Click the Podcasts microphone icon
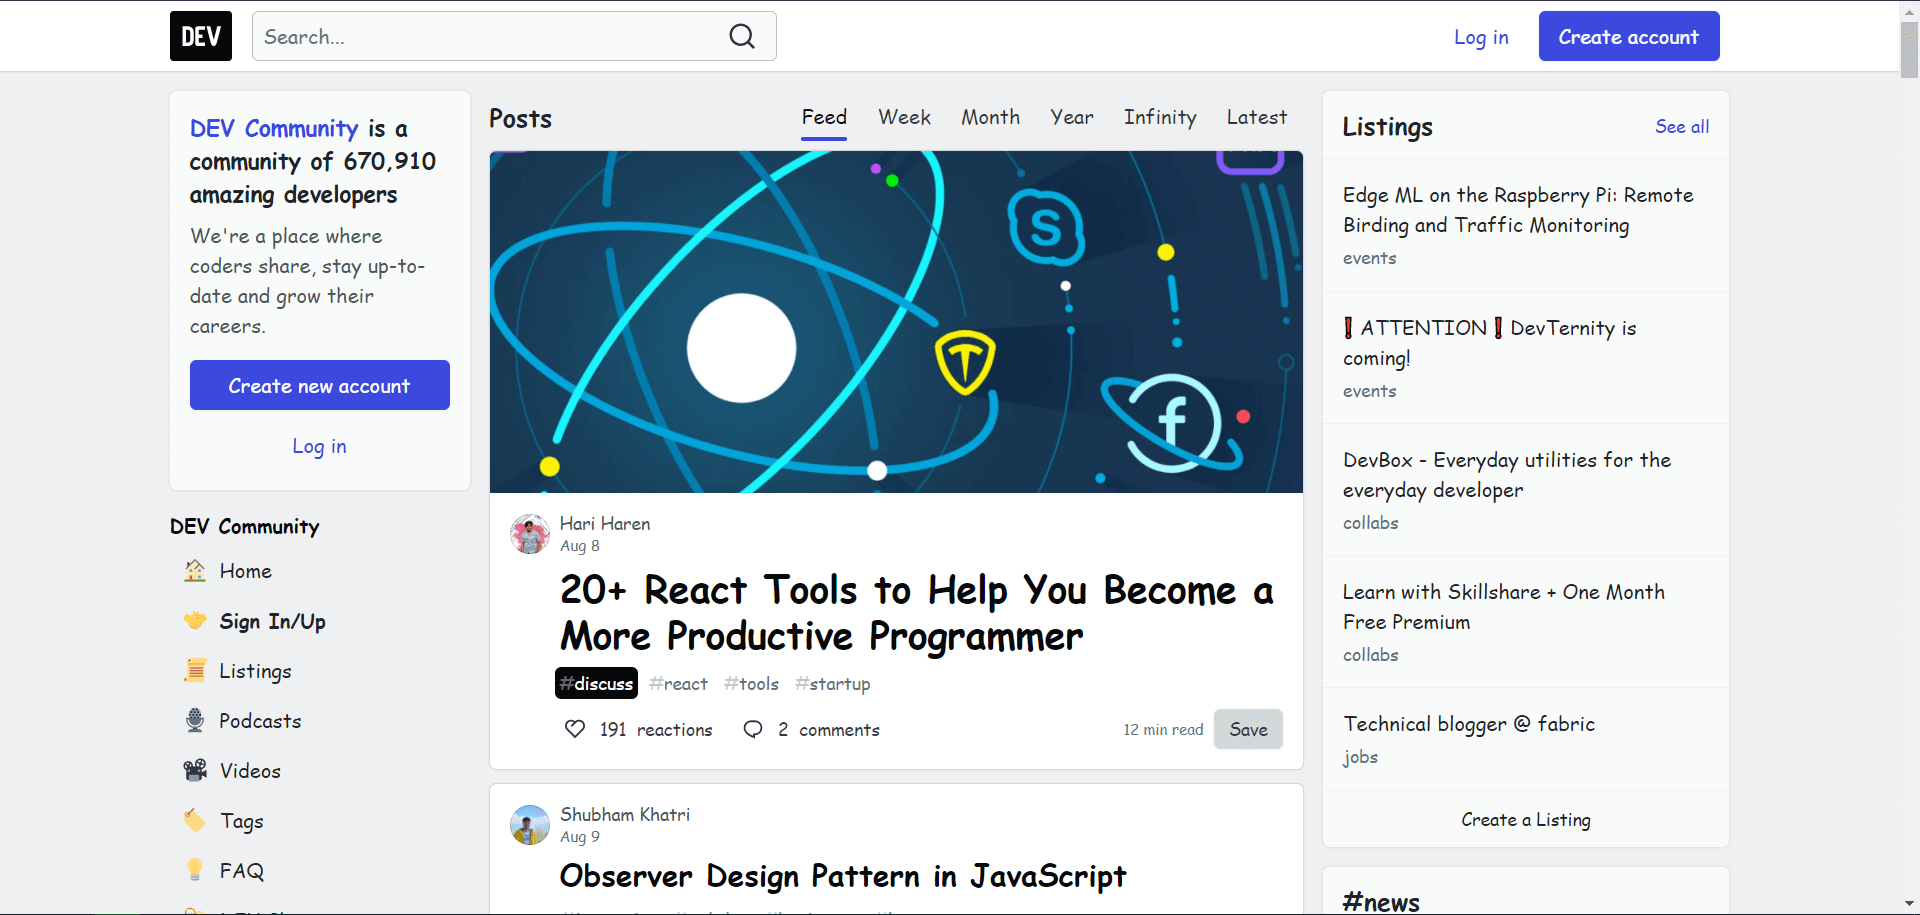Image resolution: width=1920 pixels, height=915 pixels. (x=195, y=720)
